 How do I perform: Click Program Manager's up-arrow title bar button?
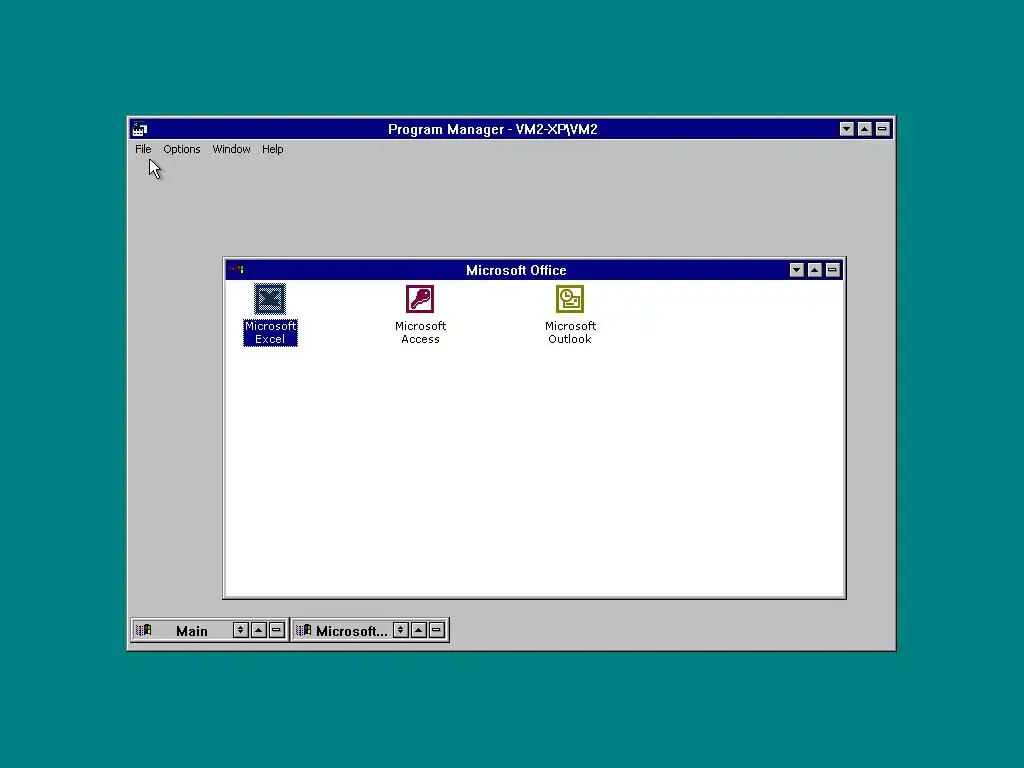(865, 129)
